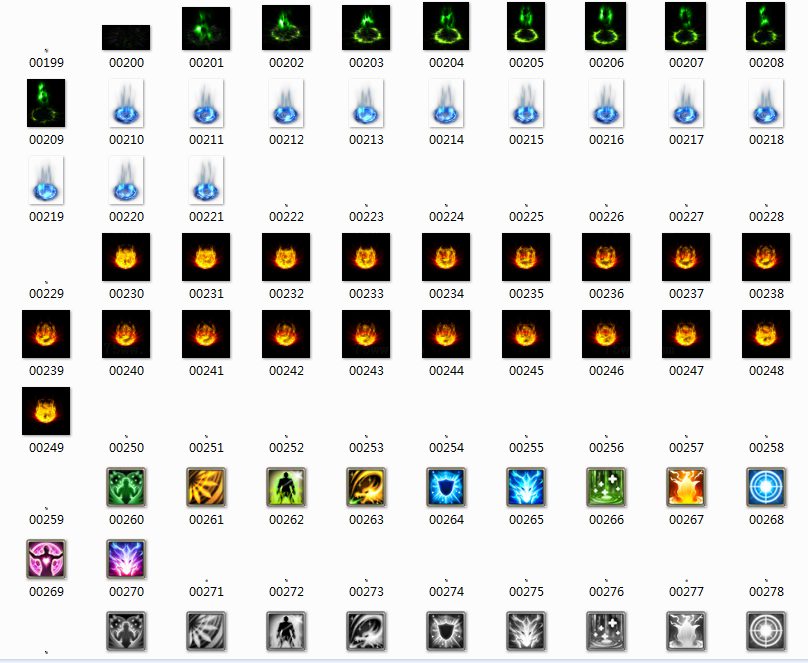Select the orange flame skill icon 00267
The image size is (808, 663).
(687, 490)
